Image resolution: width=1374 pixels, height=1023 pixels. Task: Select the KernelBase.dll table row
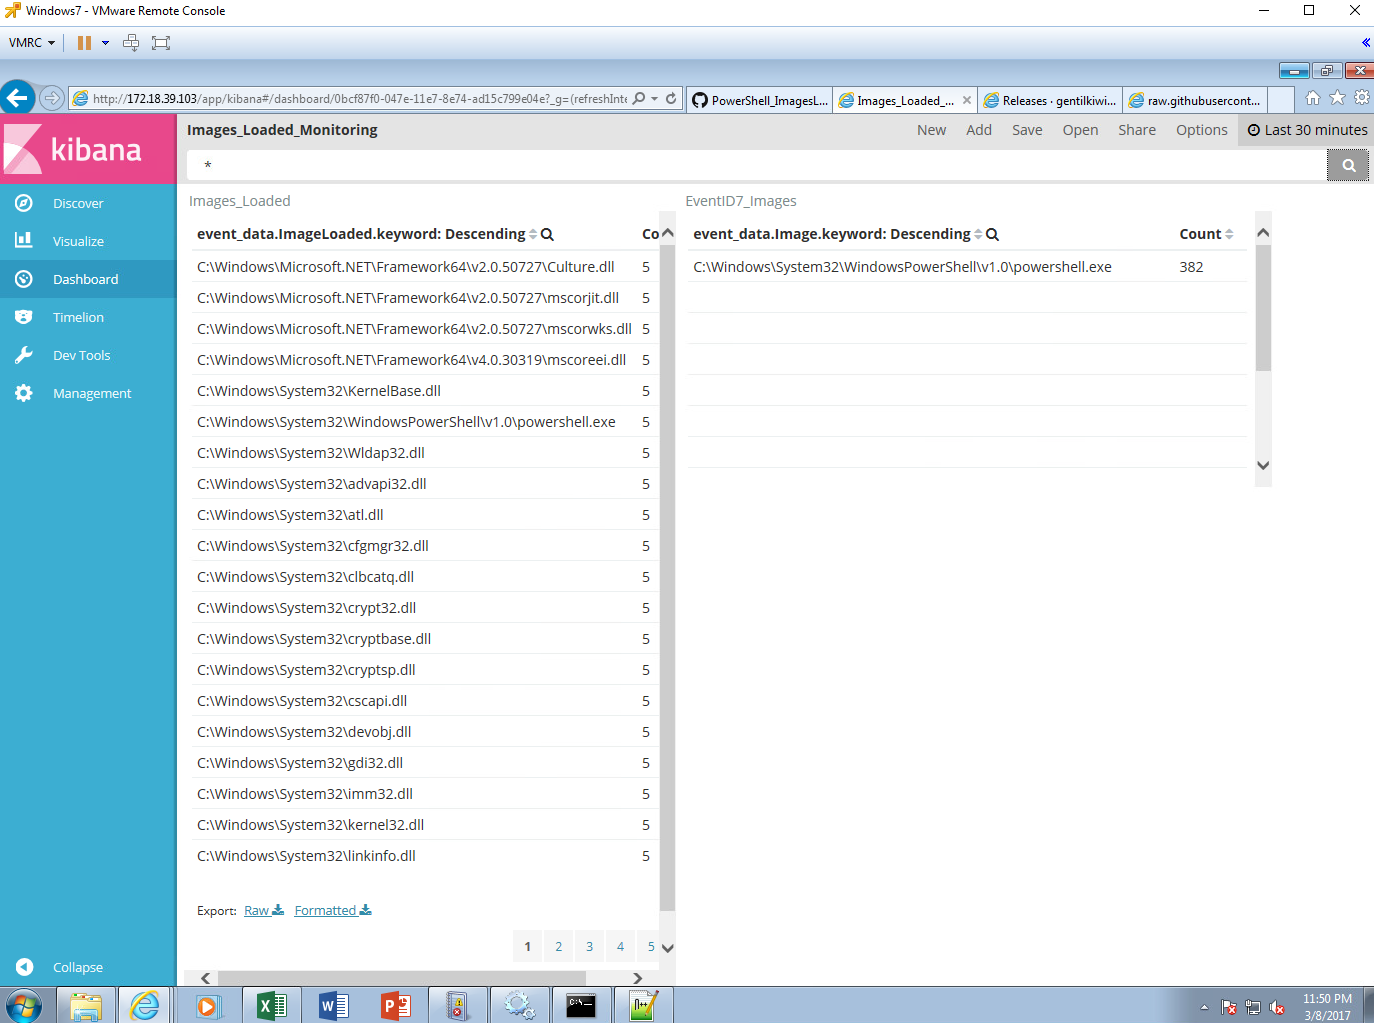(x=425, y=391)
